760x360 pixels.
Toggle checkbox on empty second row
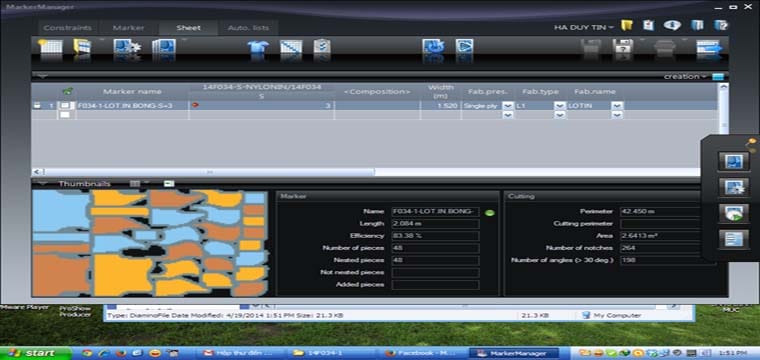[x=65, y=115]
